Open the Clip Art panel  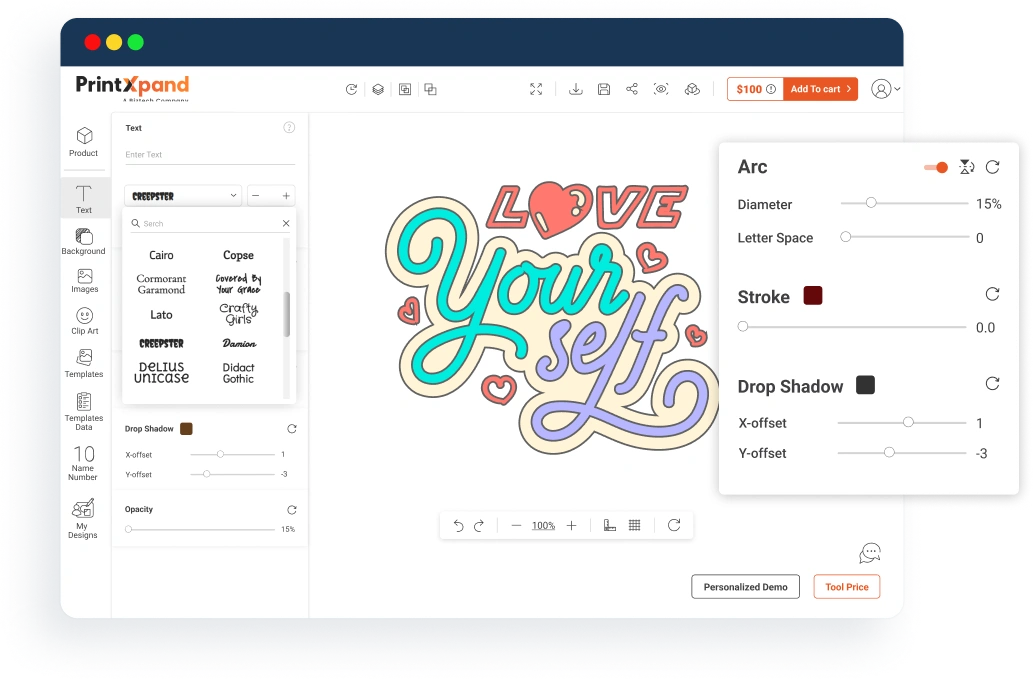tap(84, 321)
